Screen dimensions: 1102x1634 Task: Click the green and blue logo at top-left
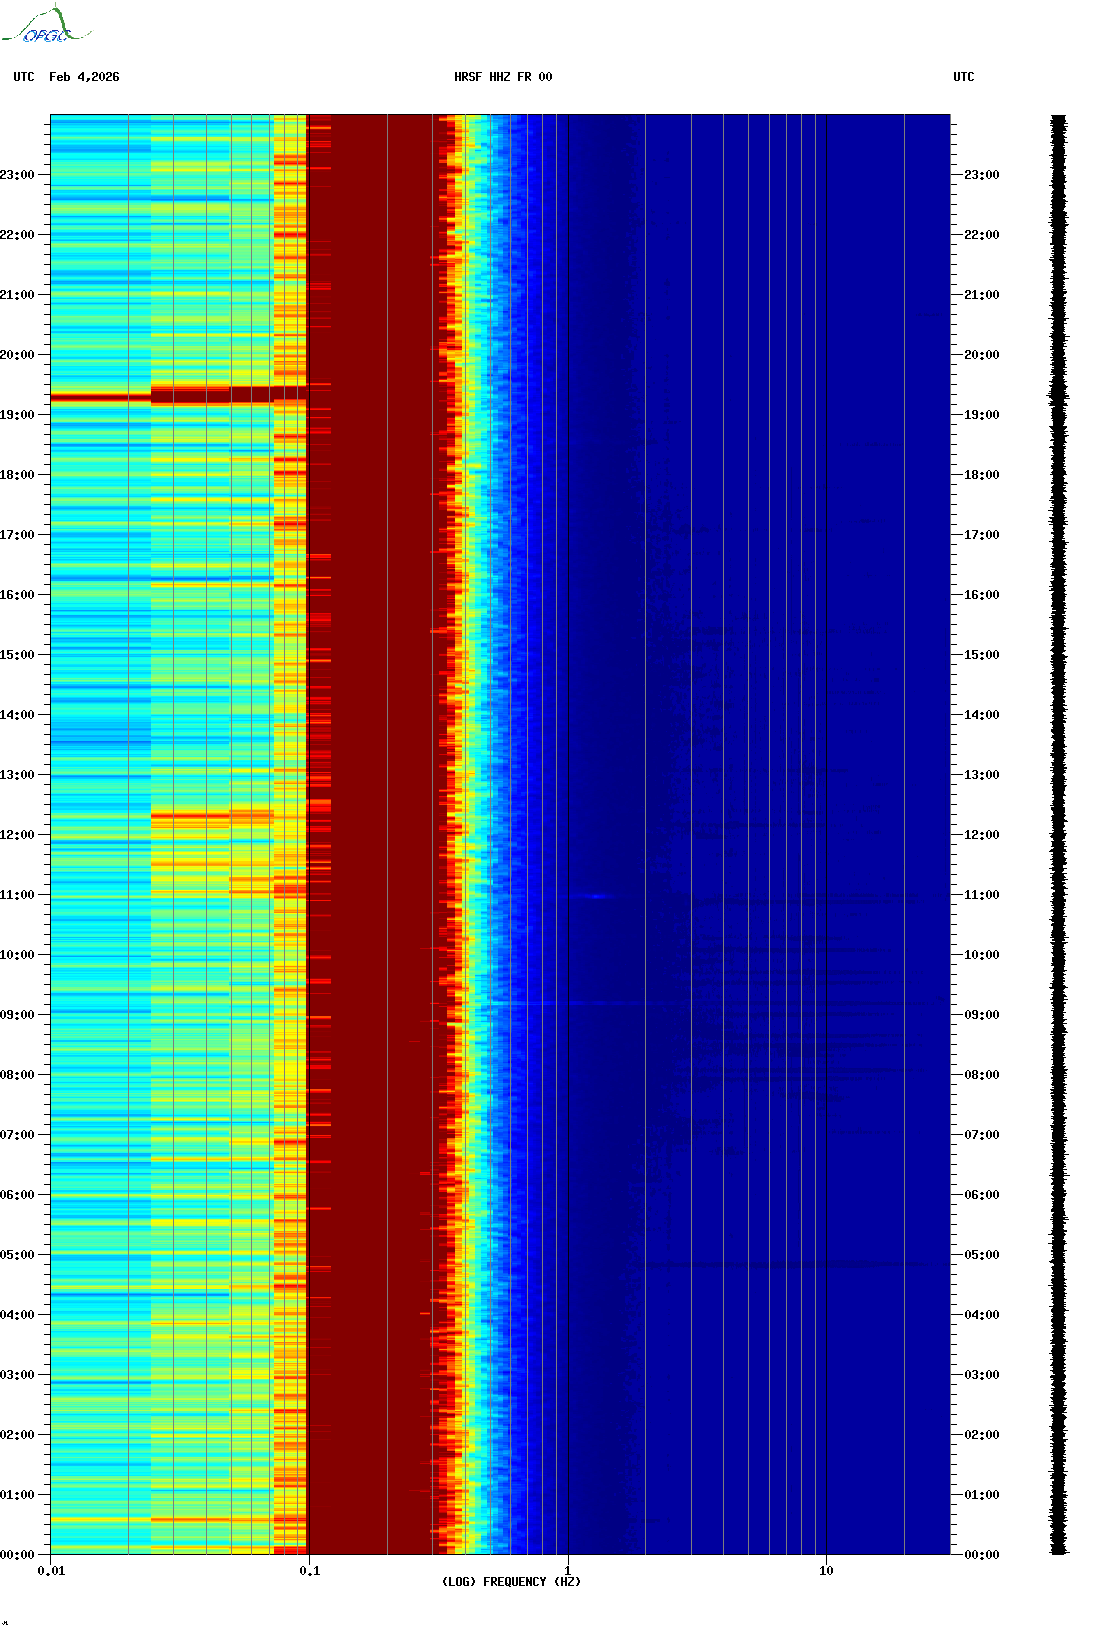tap(45, 26)
